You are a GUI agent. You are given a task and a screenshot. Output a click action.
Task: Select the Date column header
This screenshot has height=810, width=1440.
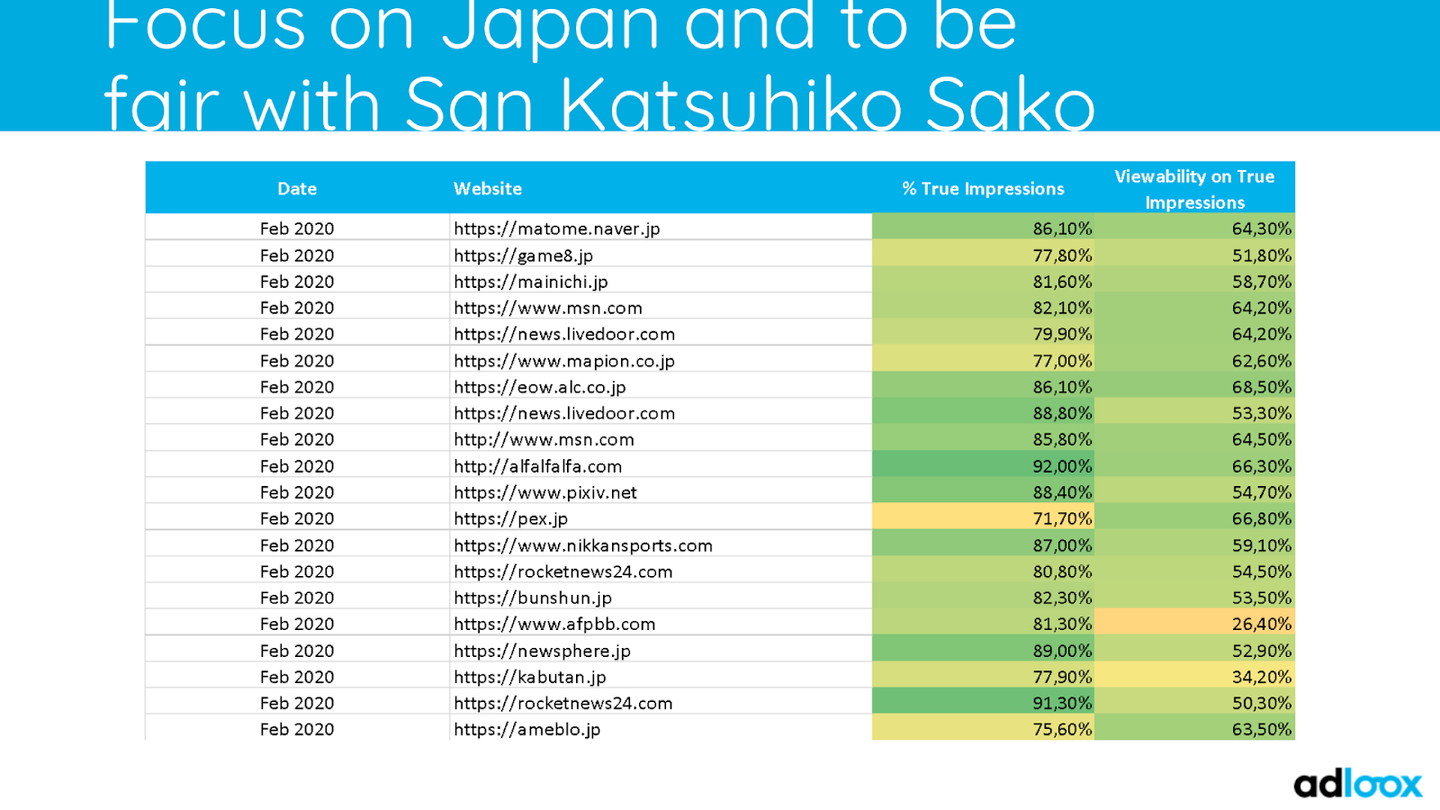pyautogui.click(x=297, y=188)
